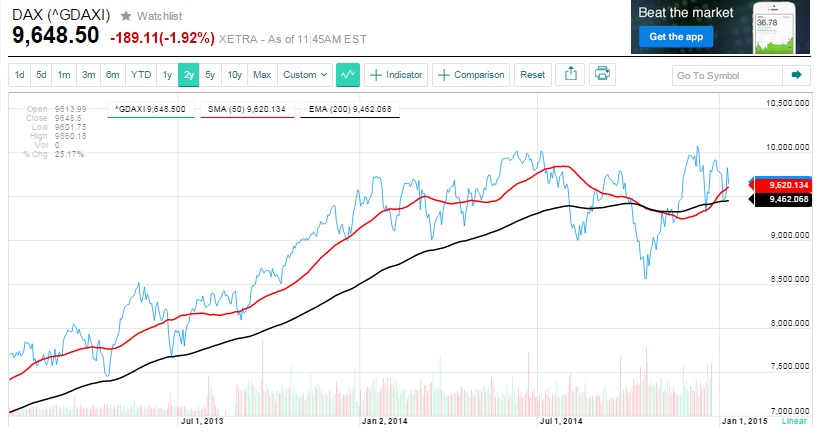
Task: Switch to the 1y time range
Action: 166,74
